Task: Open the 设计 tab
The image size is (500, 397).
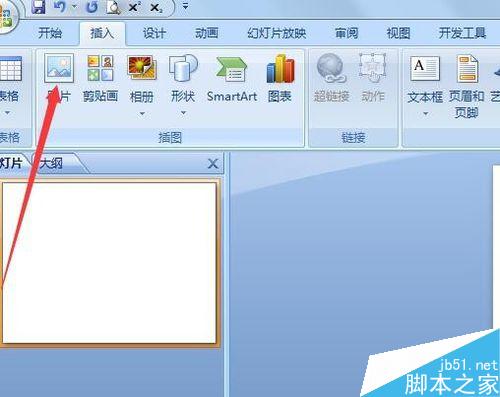Action: tap(154, 33)
